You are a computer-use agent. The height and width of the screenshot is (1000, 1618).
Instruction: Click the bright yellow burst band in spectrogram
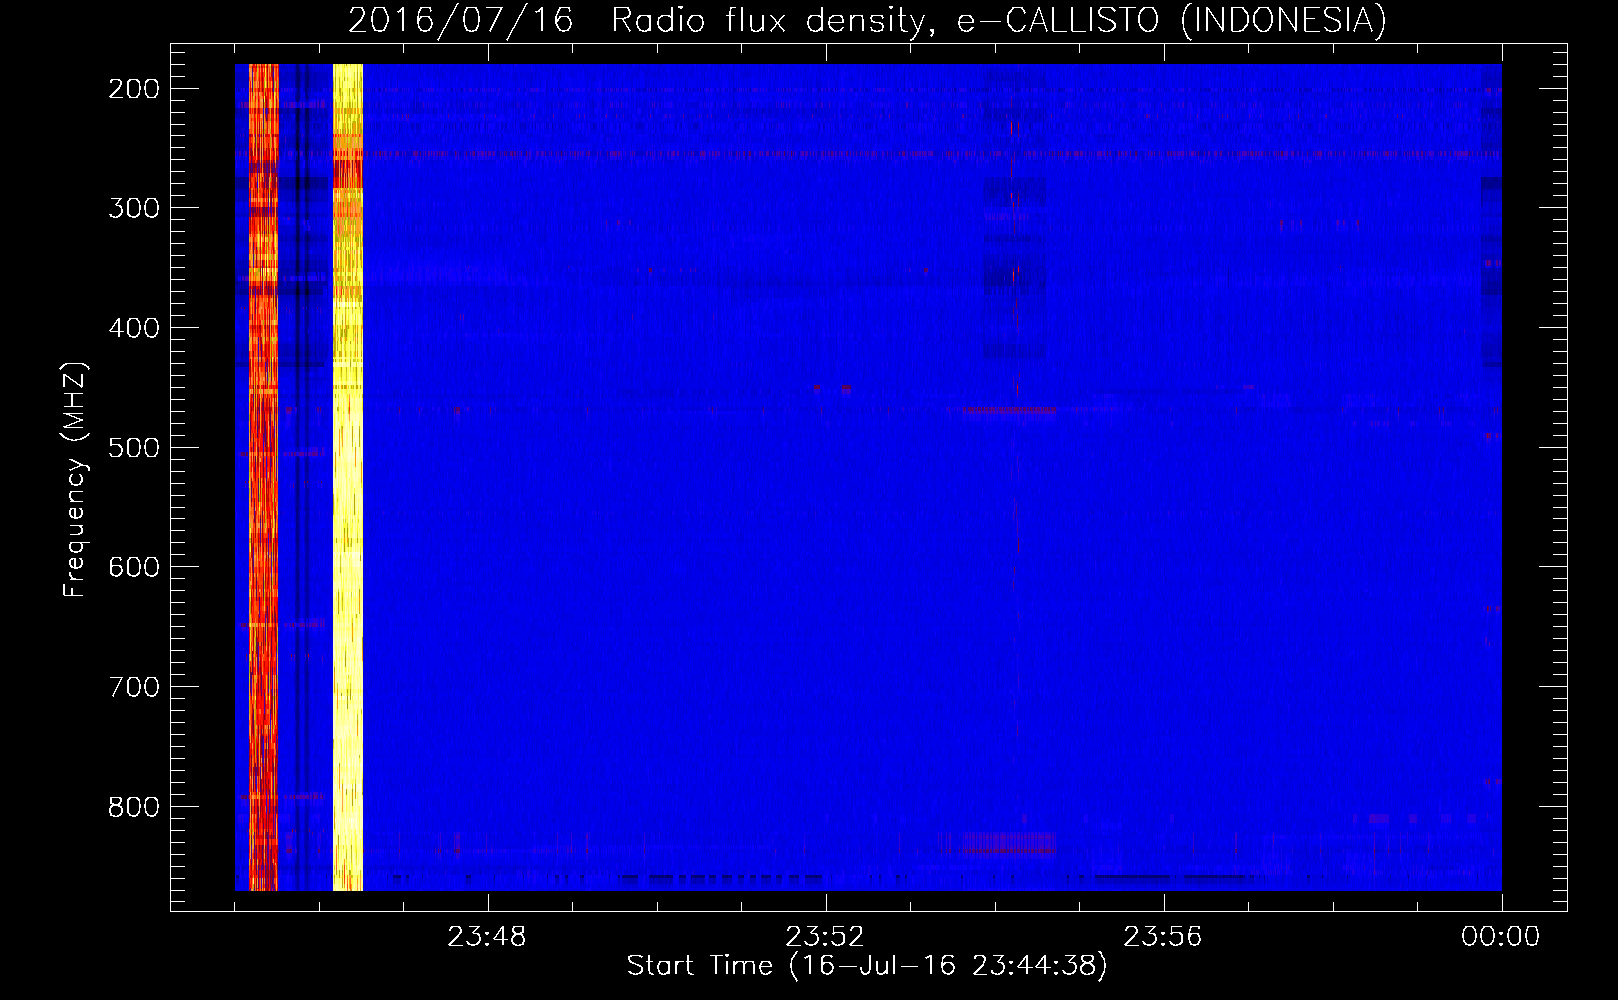[x=347, y=477]
